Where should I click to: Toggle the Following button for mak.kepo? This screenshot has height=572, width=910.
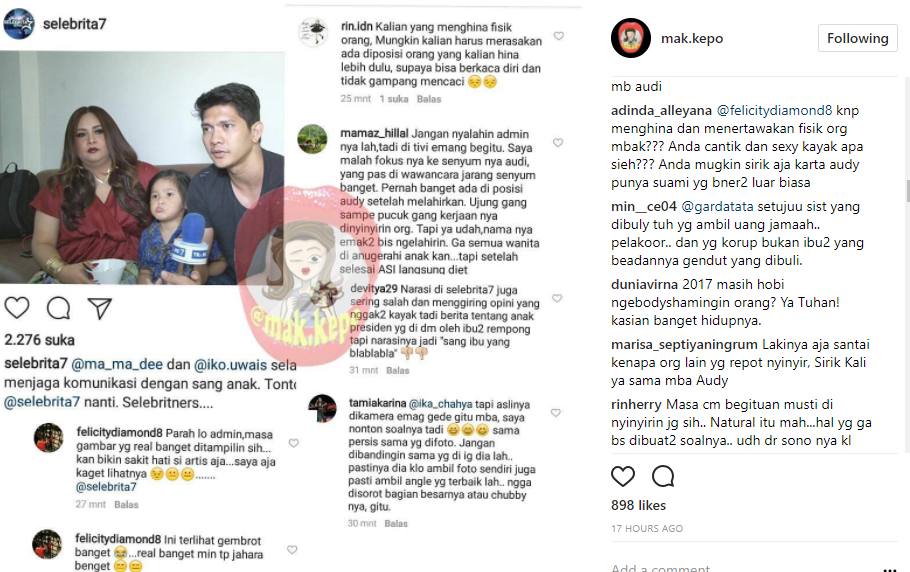858,38
